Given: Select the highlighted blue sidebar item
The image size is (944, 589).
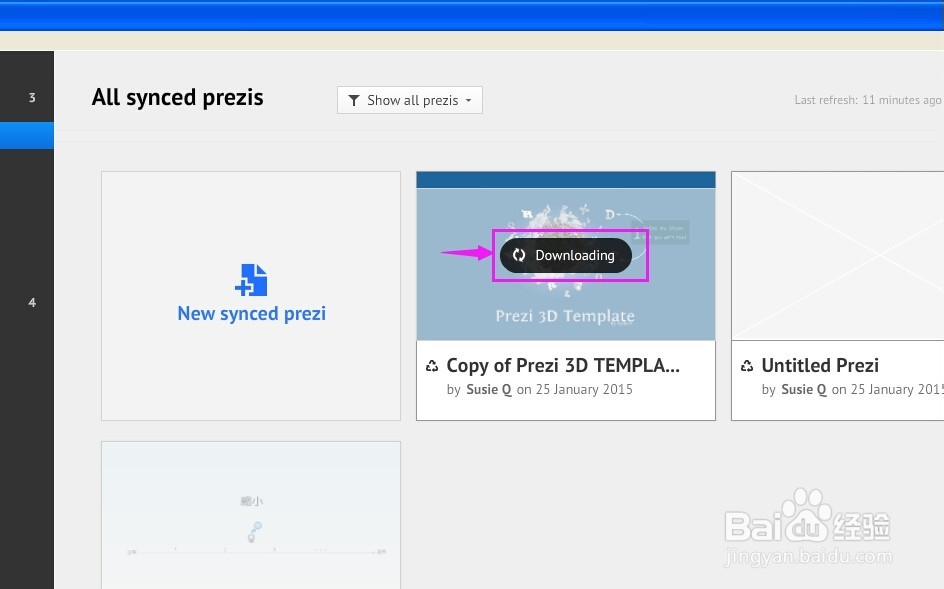Looking at the screenshot, I should click(27, 136).
